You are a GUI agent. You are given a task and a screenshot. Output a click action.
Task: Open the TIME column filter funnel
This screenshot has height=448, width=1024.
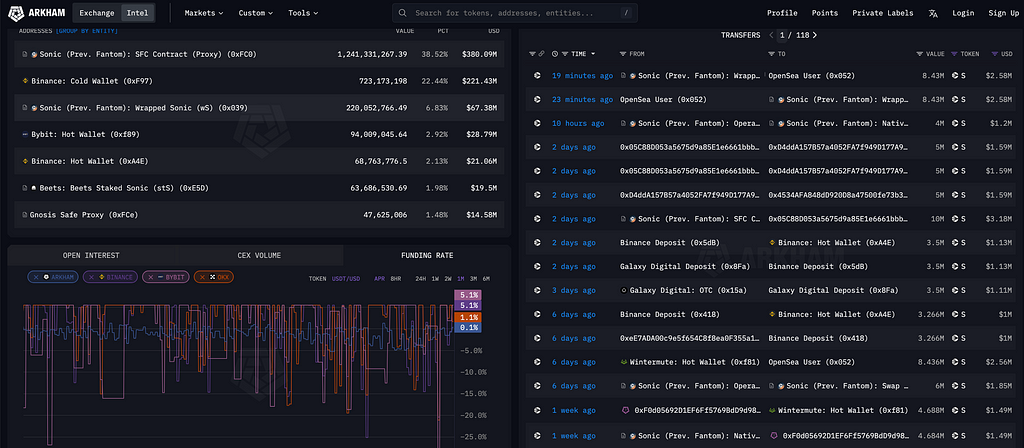565,54
